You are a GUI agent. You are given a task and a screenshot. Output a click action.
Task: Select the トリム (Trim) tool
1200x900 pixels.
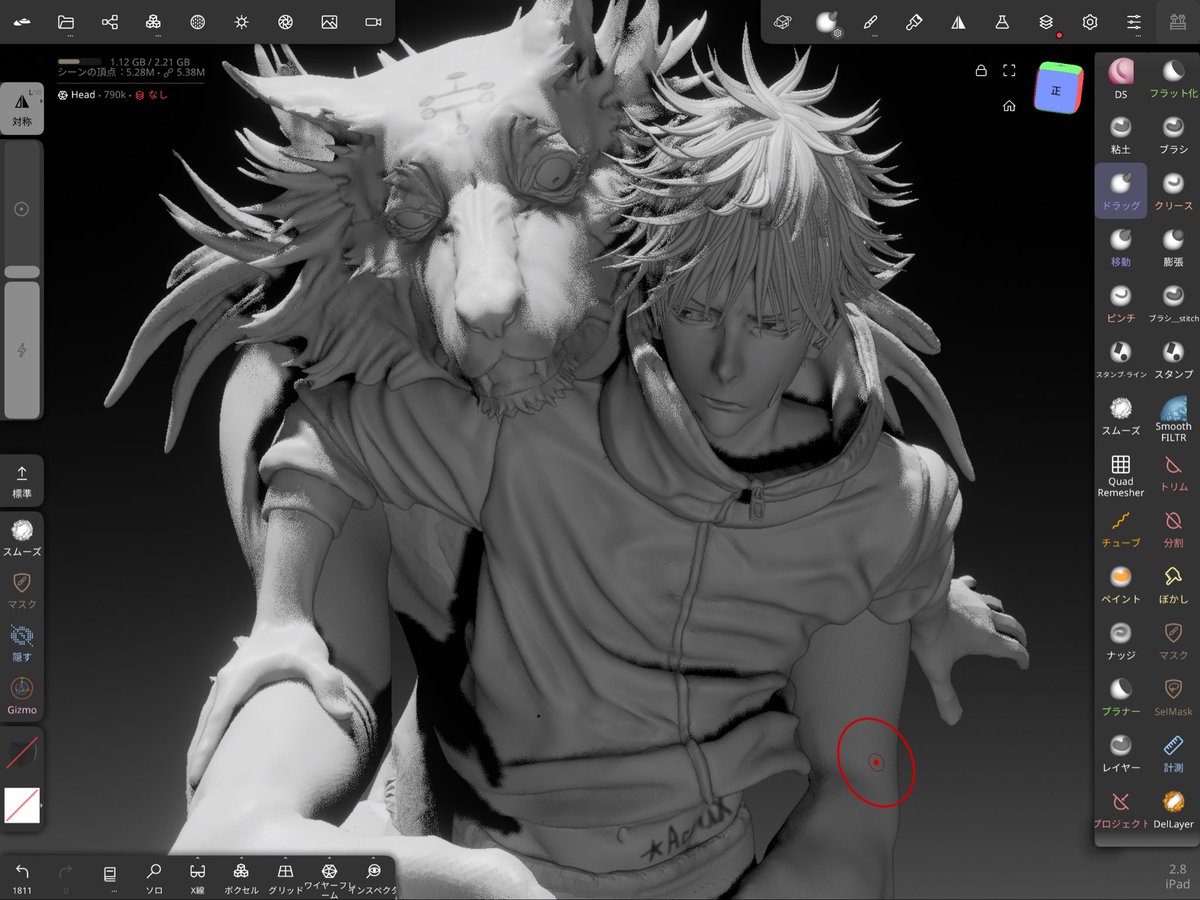point(1173,472)
